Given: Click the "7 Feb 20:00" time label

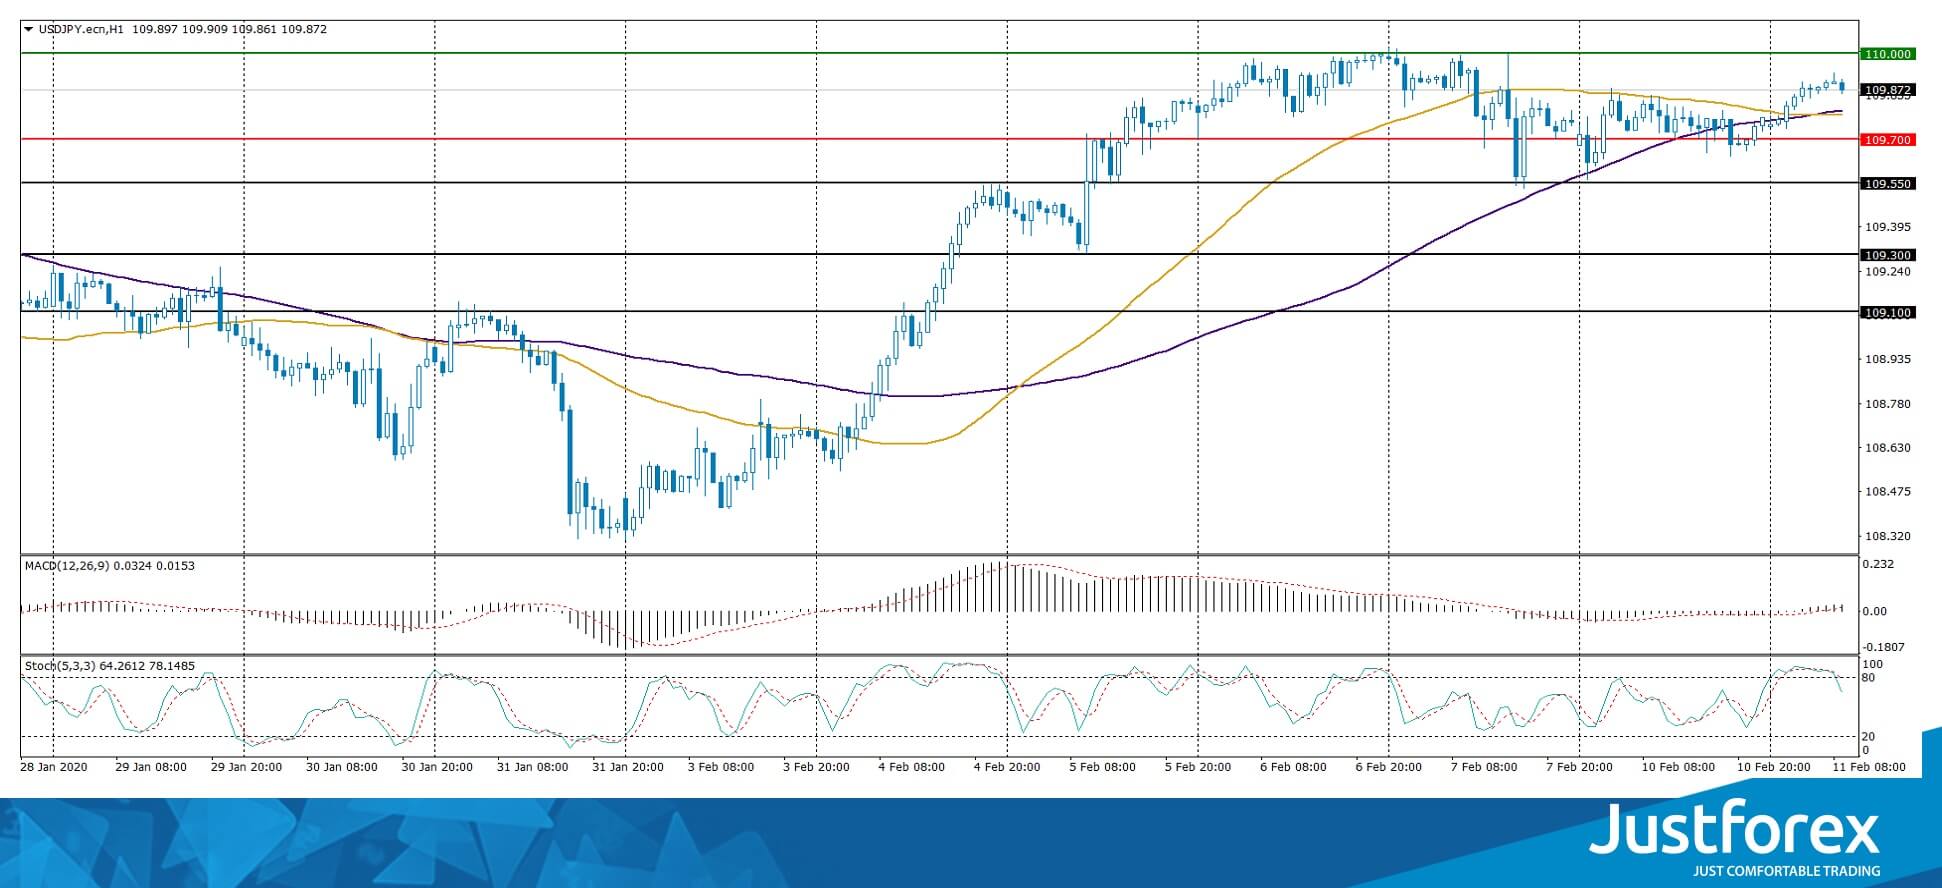Looking at the screenshot, I should coord(1580,767).
